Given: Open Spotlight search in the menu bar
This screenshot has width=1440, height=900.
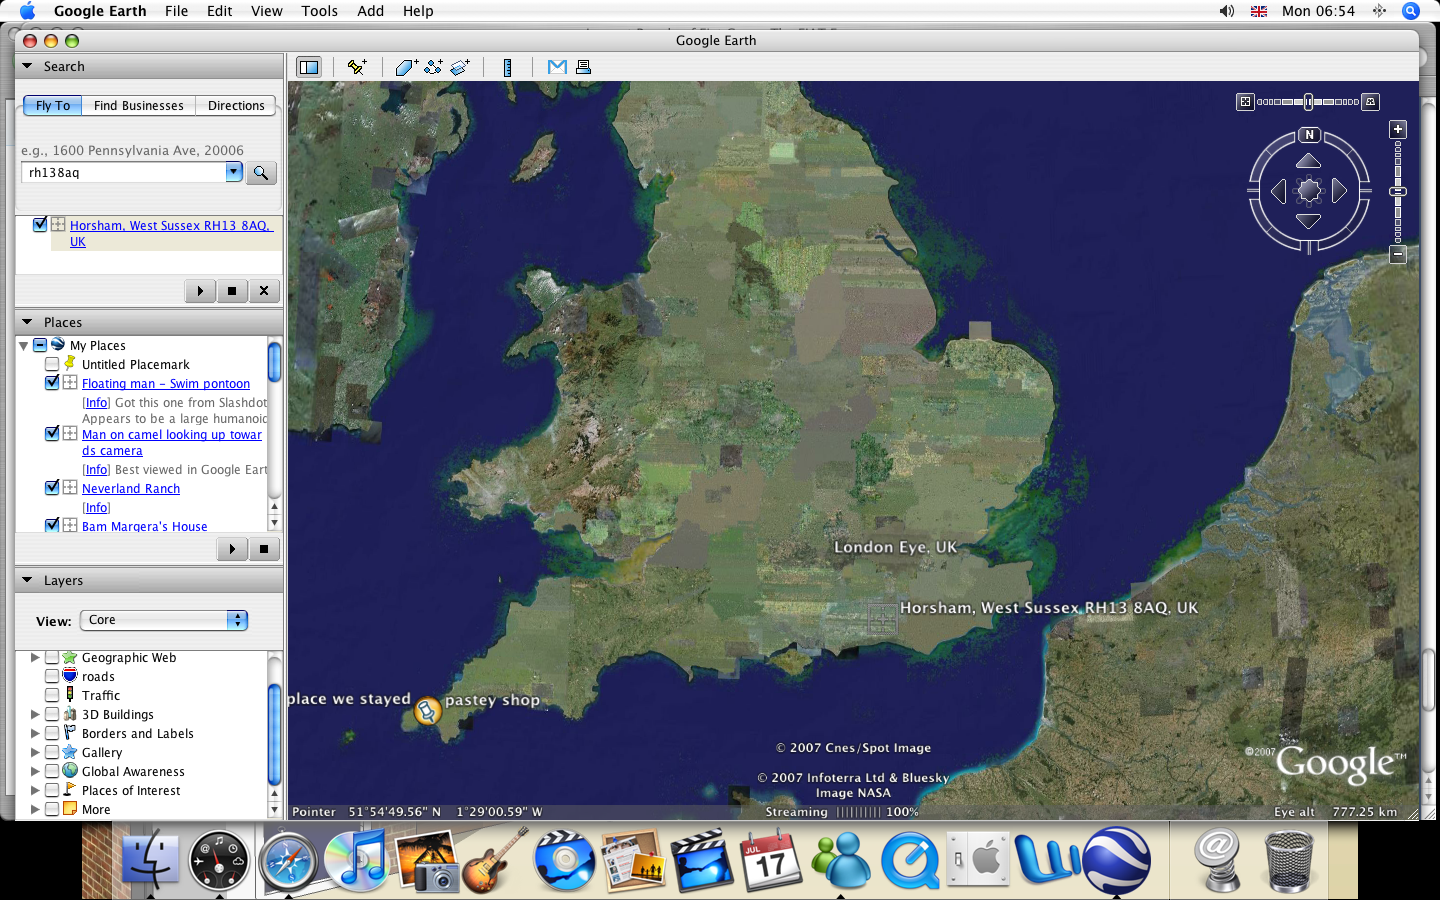Looking at the screenshot, I should pos(1411,11).
